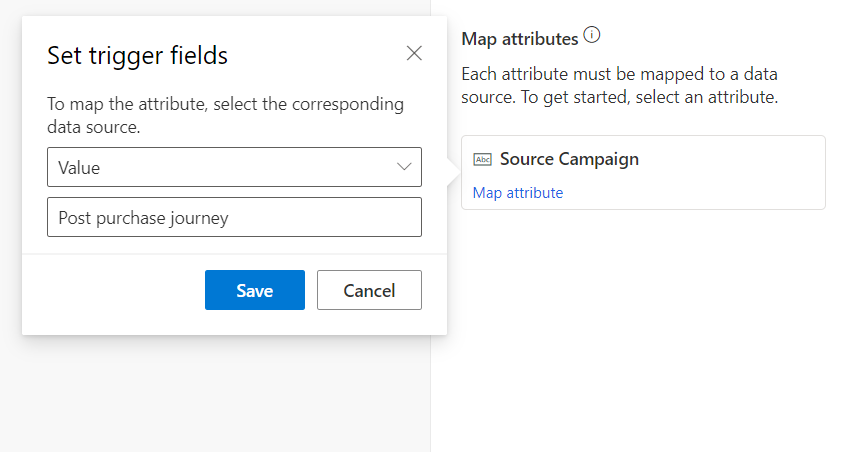Click the empty area below the Source Campaign card
842x452 pixels.
pyautogui.click(x=640, y=320)
